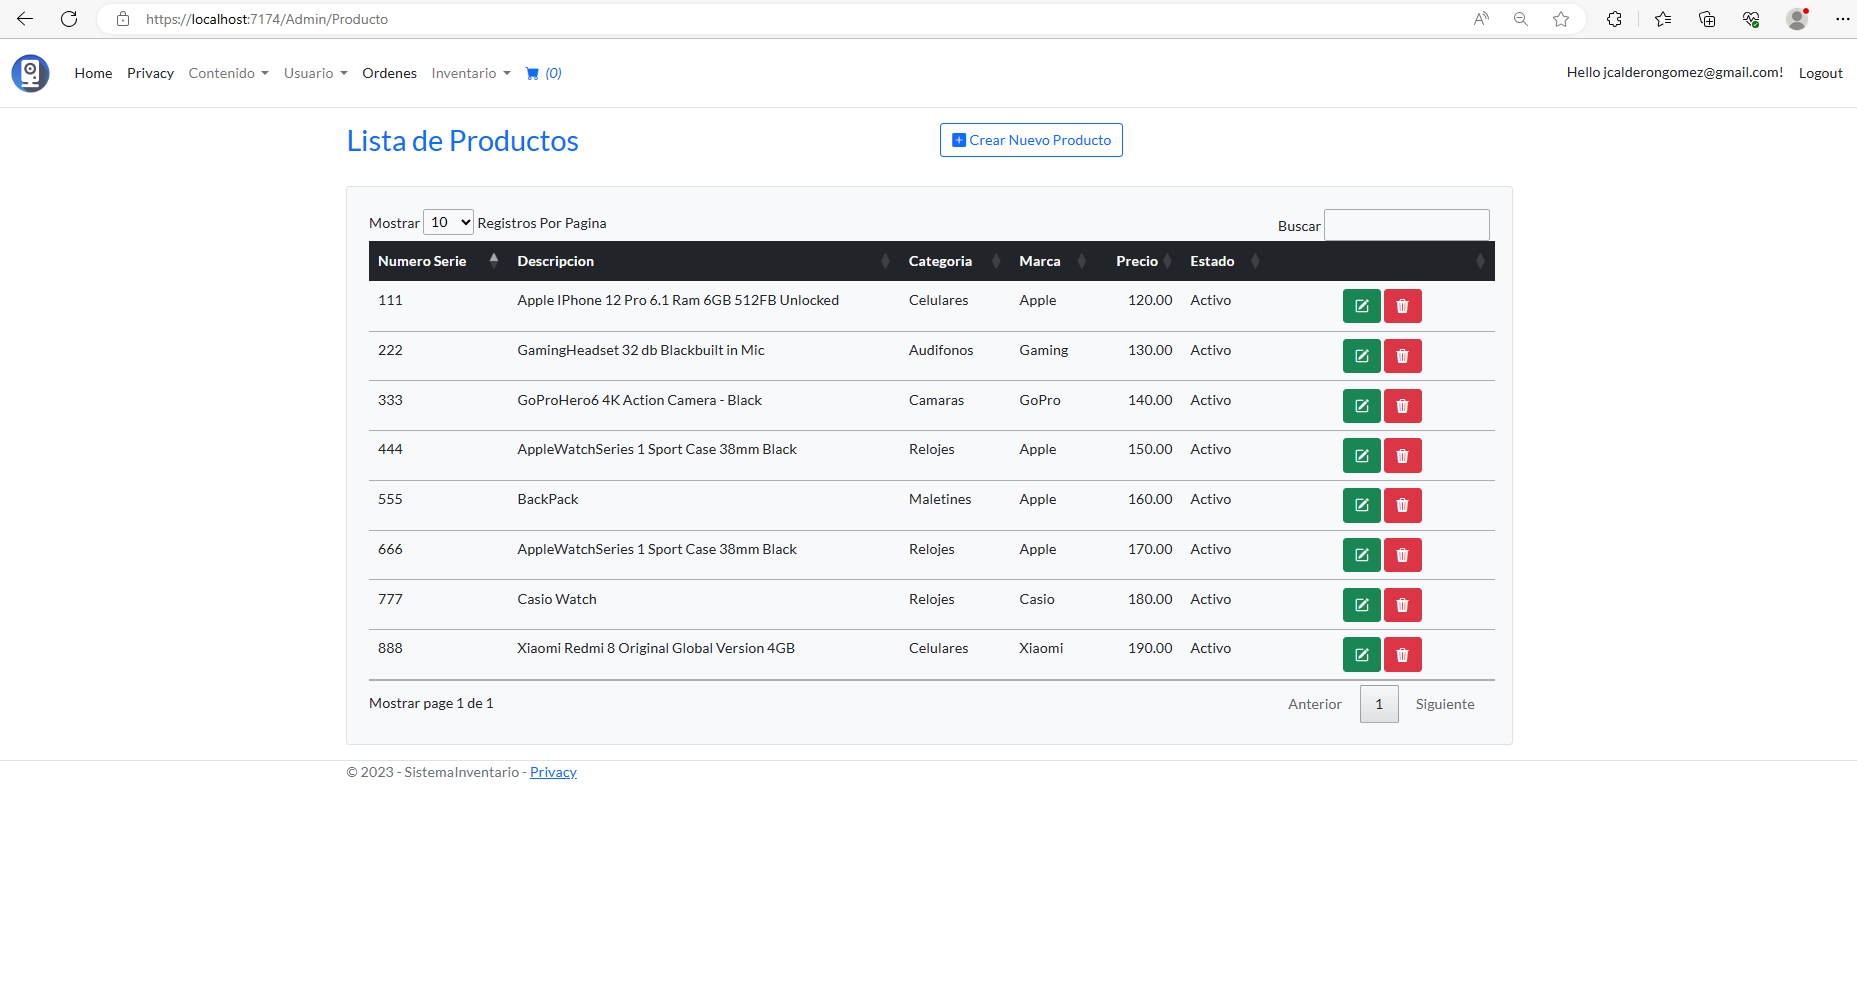This screenshot has height=1006, width=1857.
Task: Open edit for the BackPack product
Action: [x=1361, y=505]
